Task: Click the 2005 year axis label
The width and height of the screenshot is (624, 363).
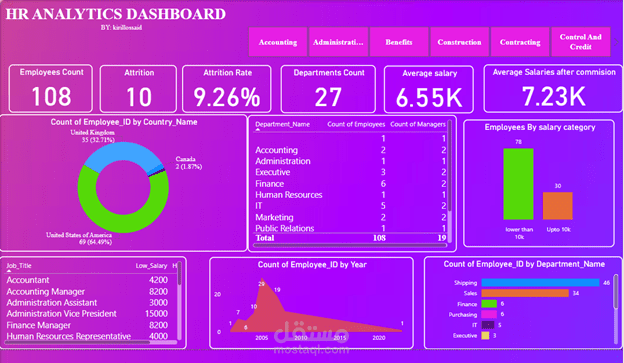Action: (x=261, y=338)
